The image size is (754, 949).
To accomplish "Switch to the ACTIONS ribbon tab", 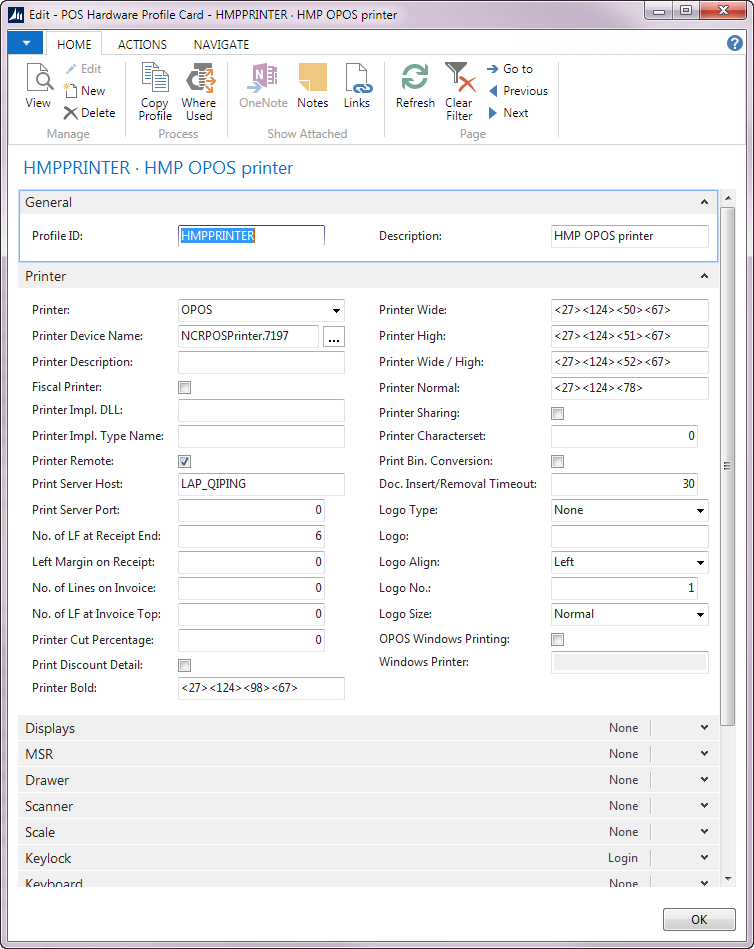I will point(142,44).
